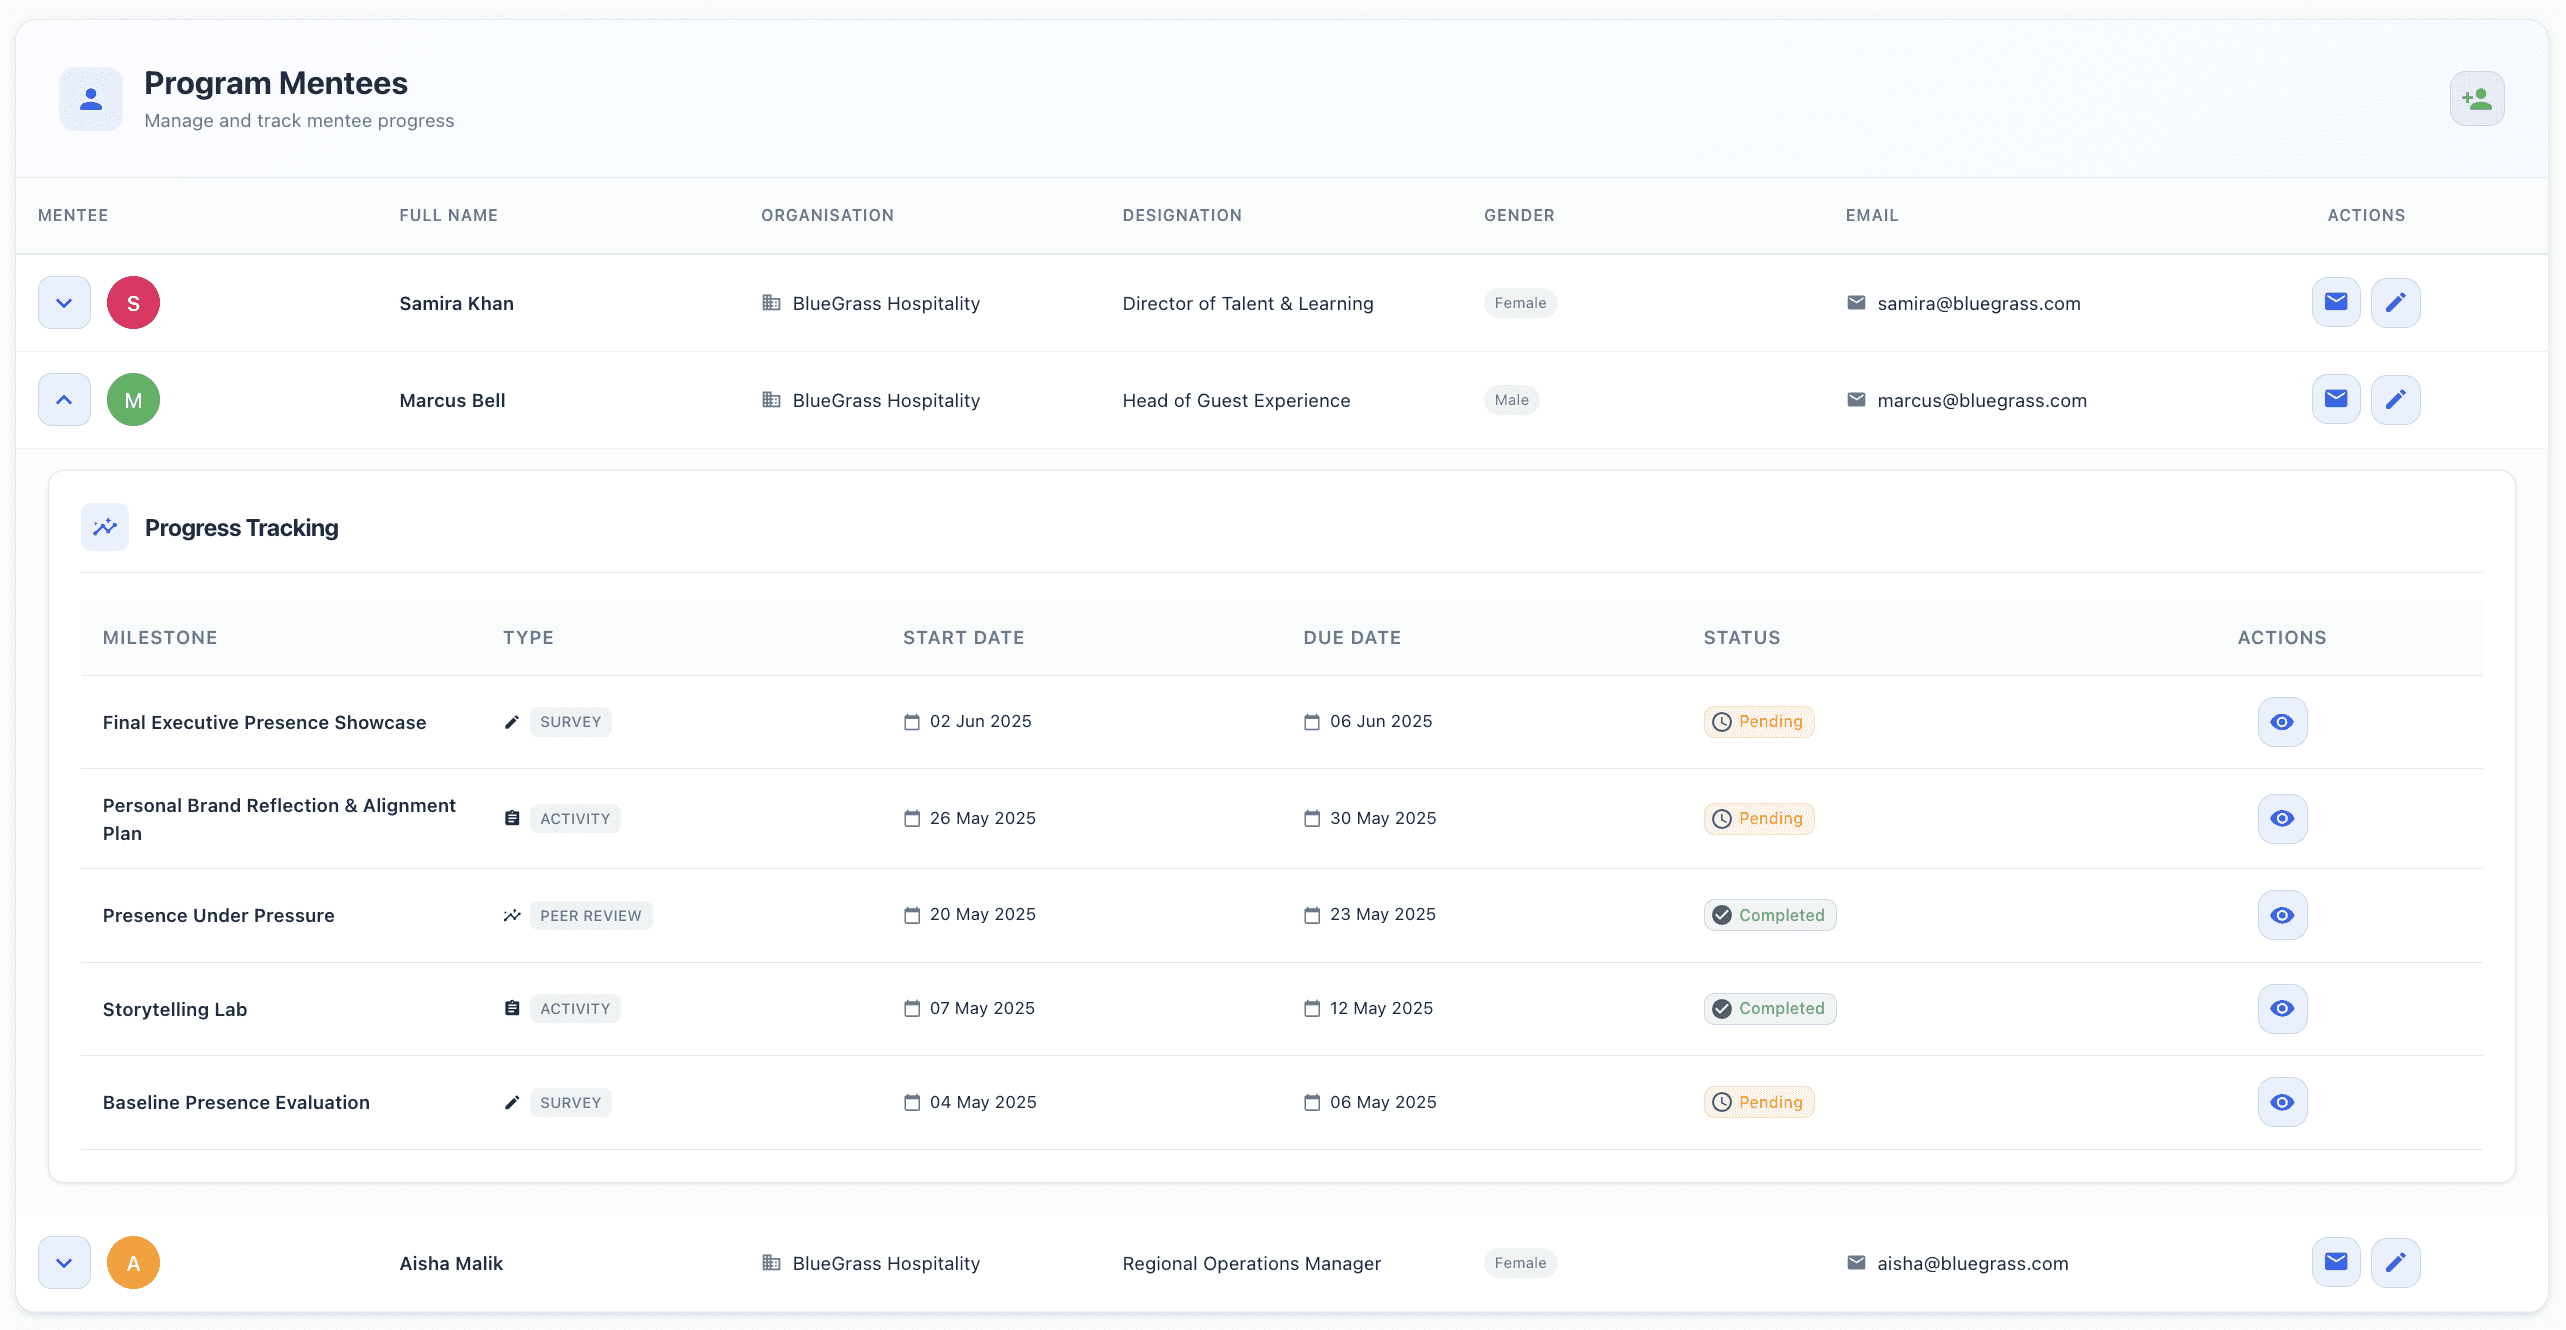Click the Due Date column header
Image resolution: width=2566 pixels, height=1330 pixels.
pos(1352,638)
